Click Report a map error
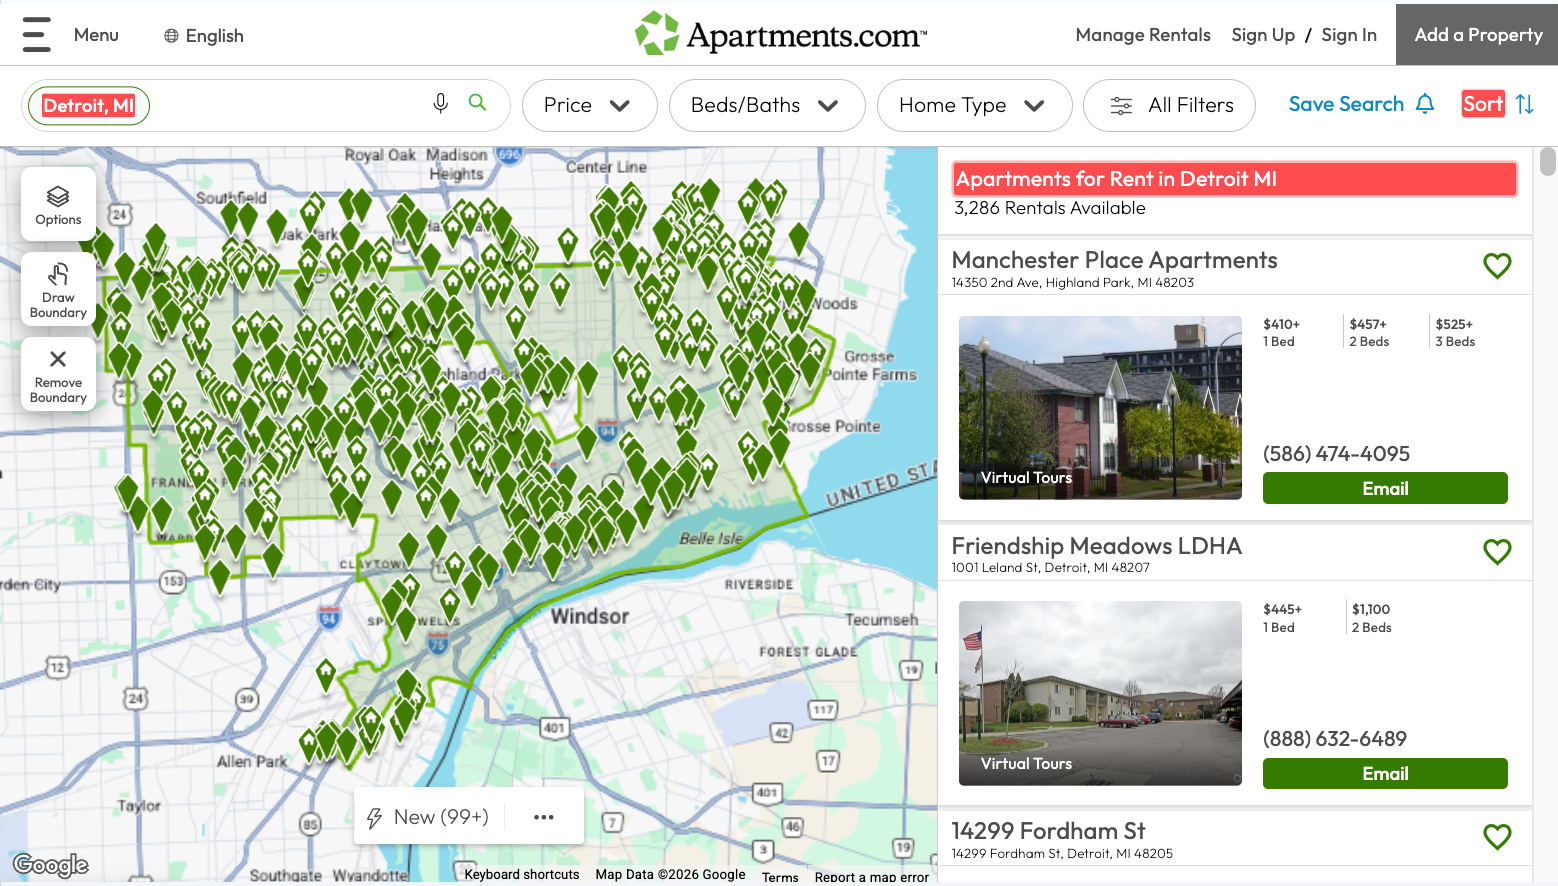This screenshot has width=1558, height=886. point(872,877)
